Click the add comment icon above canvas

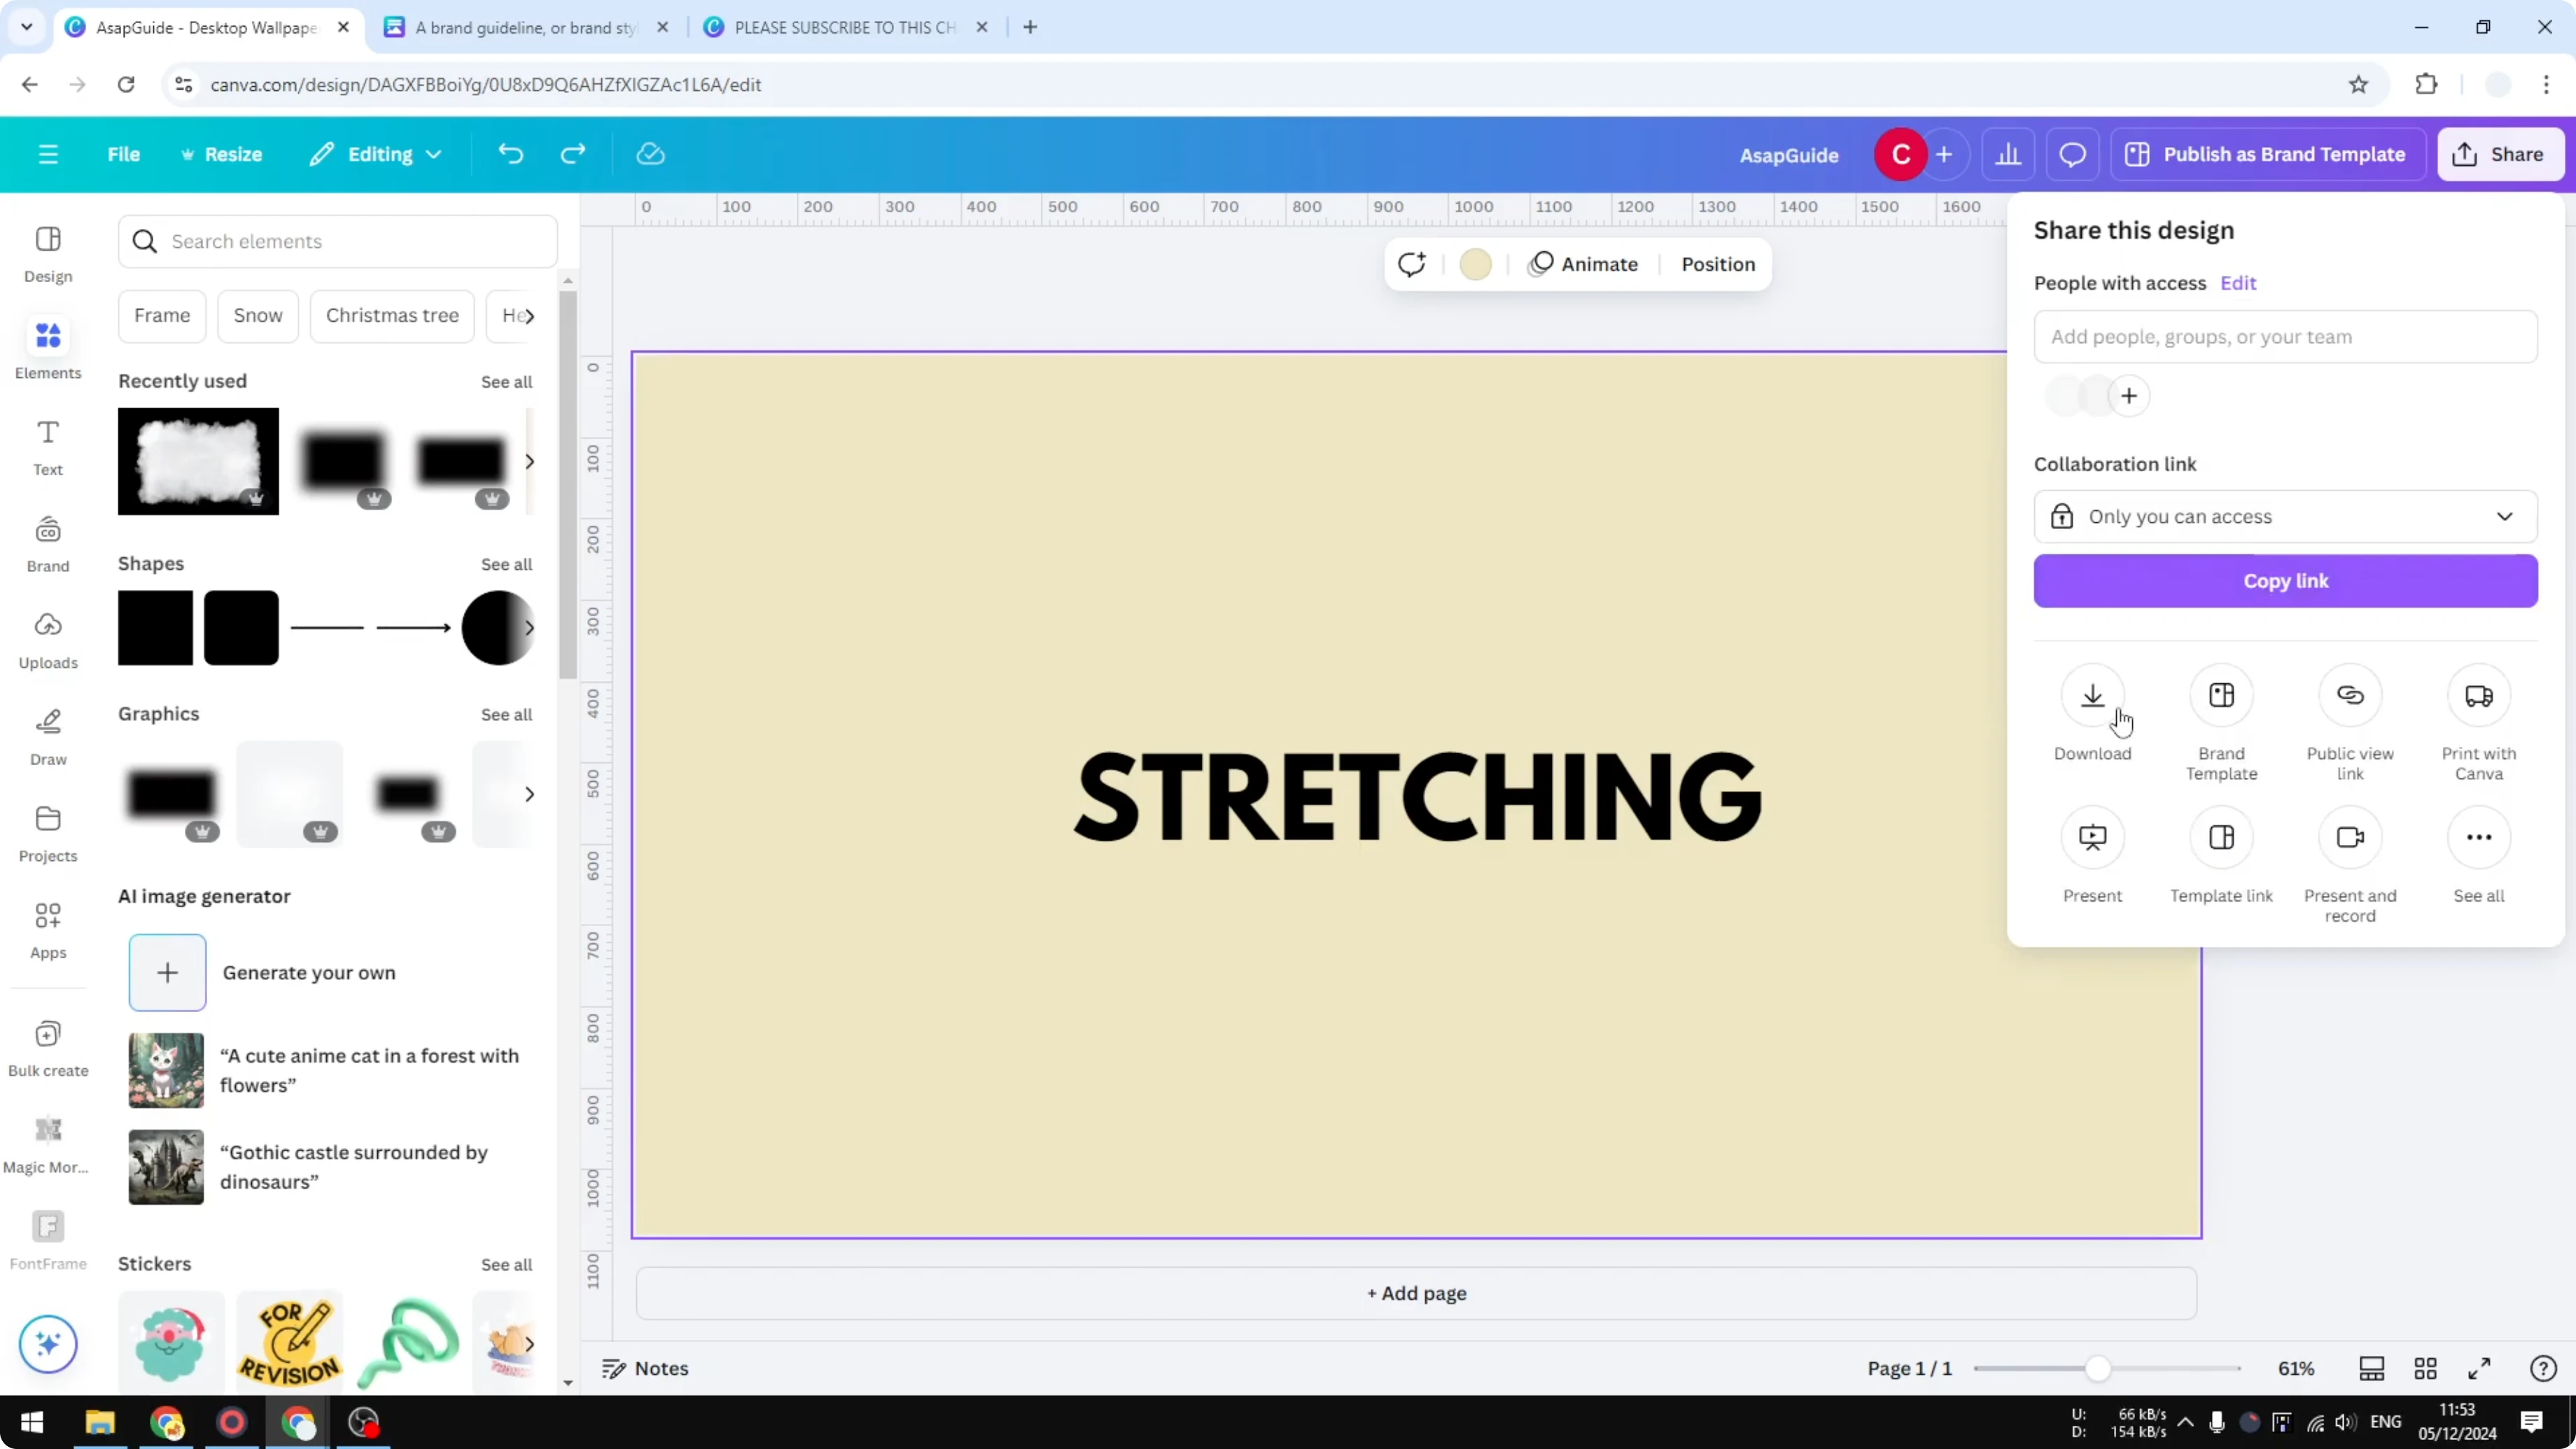(1411, 264)
